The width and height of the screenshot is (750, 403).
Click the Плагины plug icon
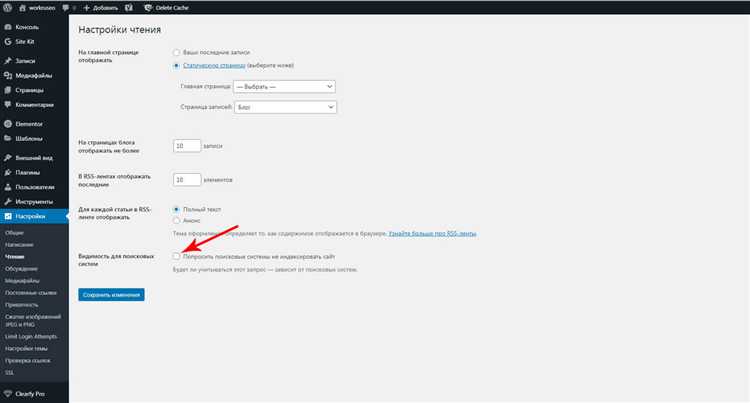(x=8, y=173)
